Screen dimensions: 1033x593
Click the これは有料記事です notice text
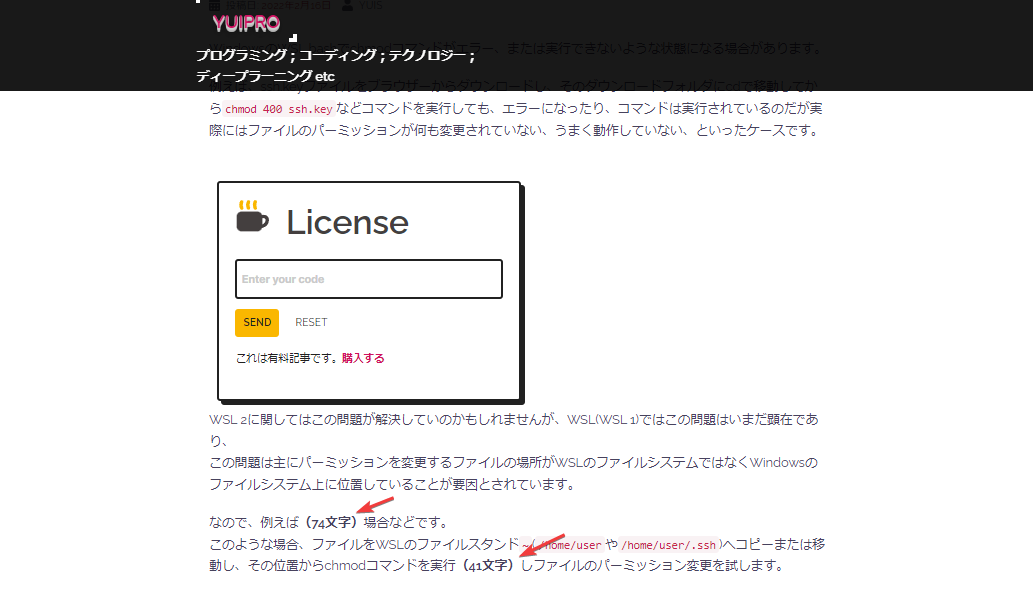pyautogui.click(x=288, y=357)
